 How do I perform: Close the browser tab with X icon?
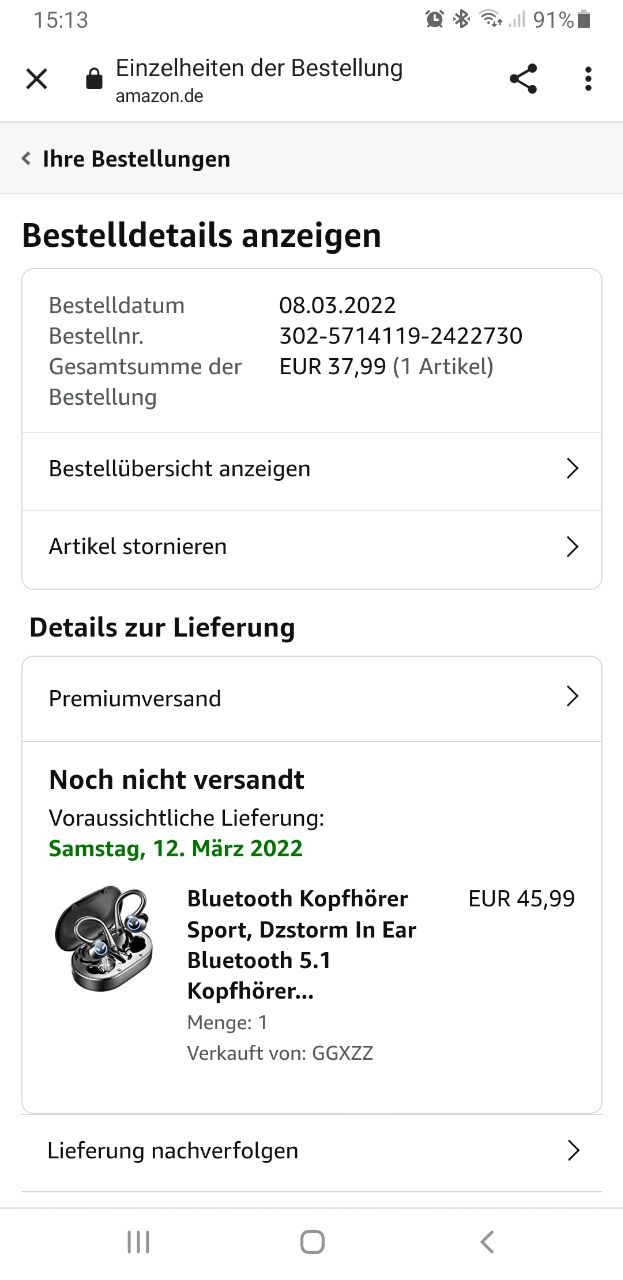pyautogui.click(x=36, y=79)
